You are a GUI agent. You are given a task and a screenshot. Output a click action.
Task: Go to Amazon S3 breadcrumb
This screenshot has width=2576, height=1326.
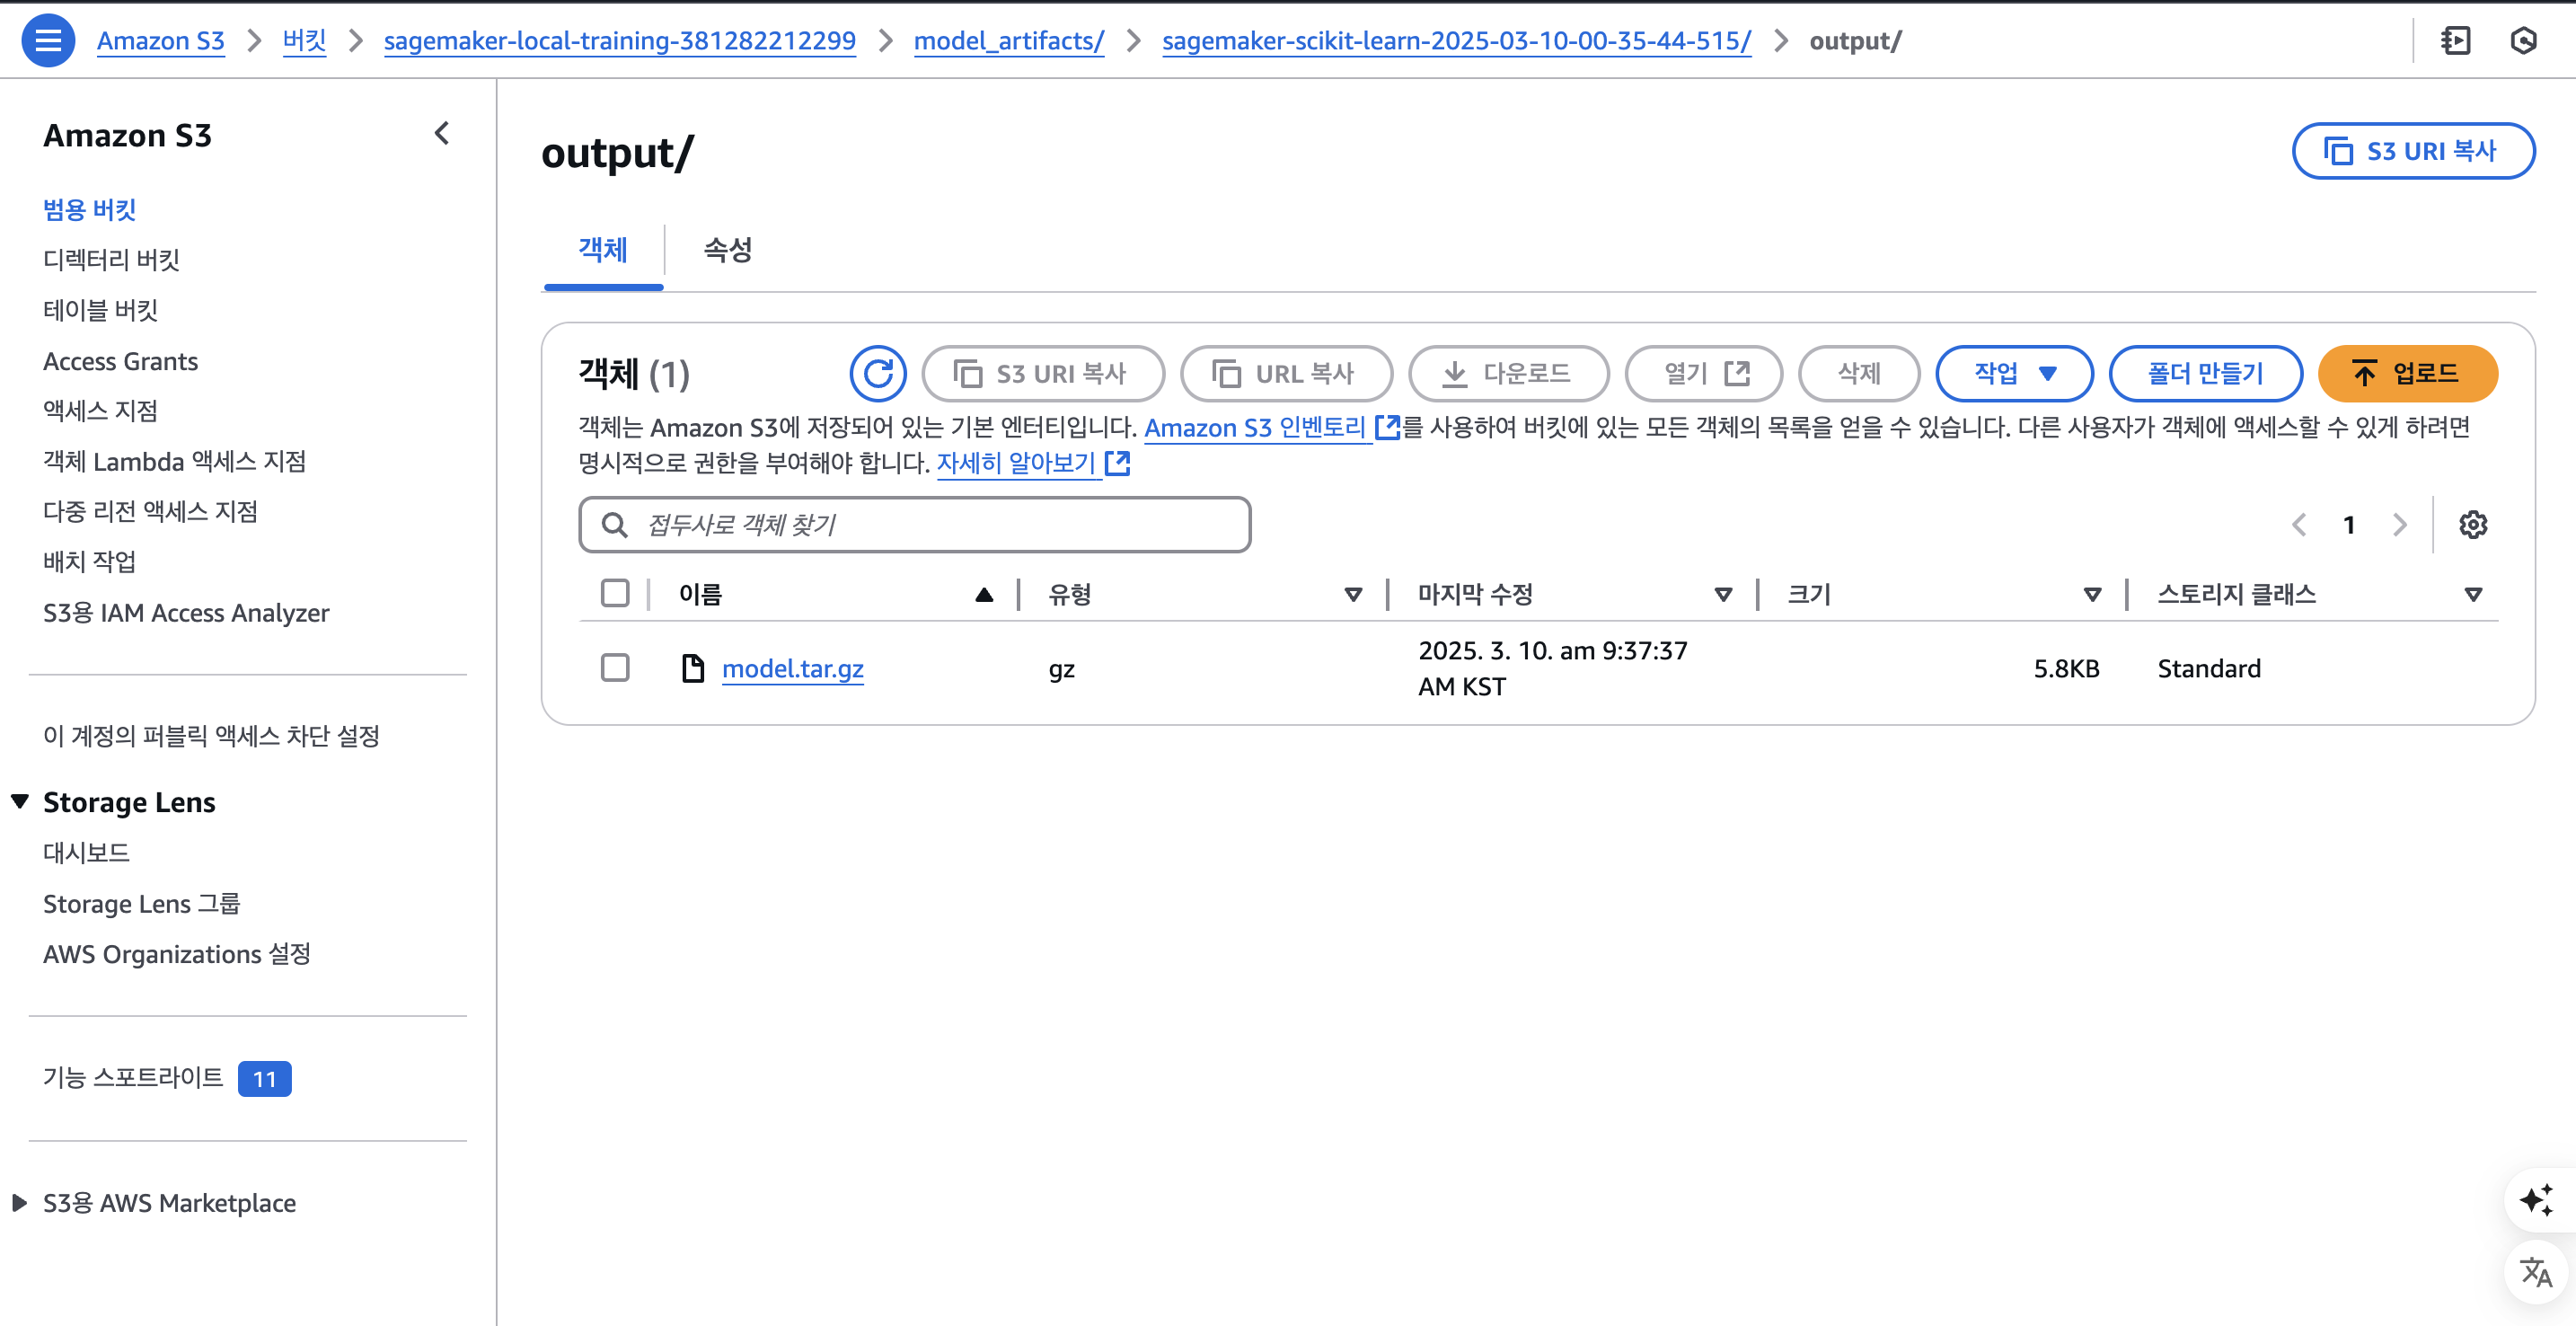[x=160, y=41]
